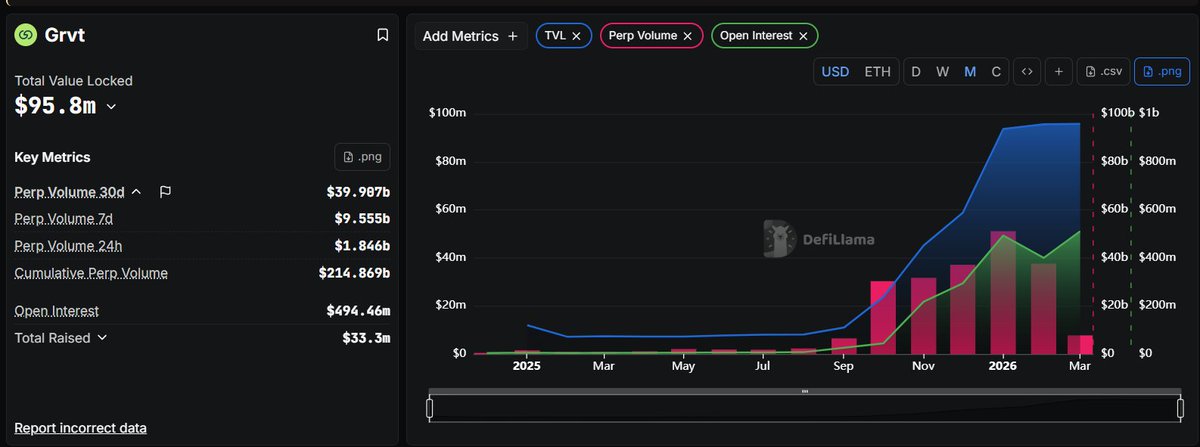The height and width of the screenshot is (447, 1200).
Task: Expand the Total Raised details
Action: pyautogui.click(x=102, y=338)
